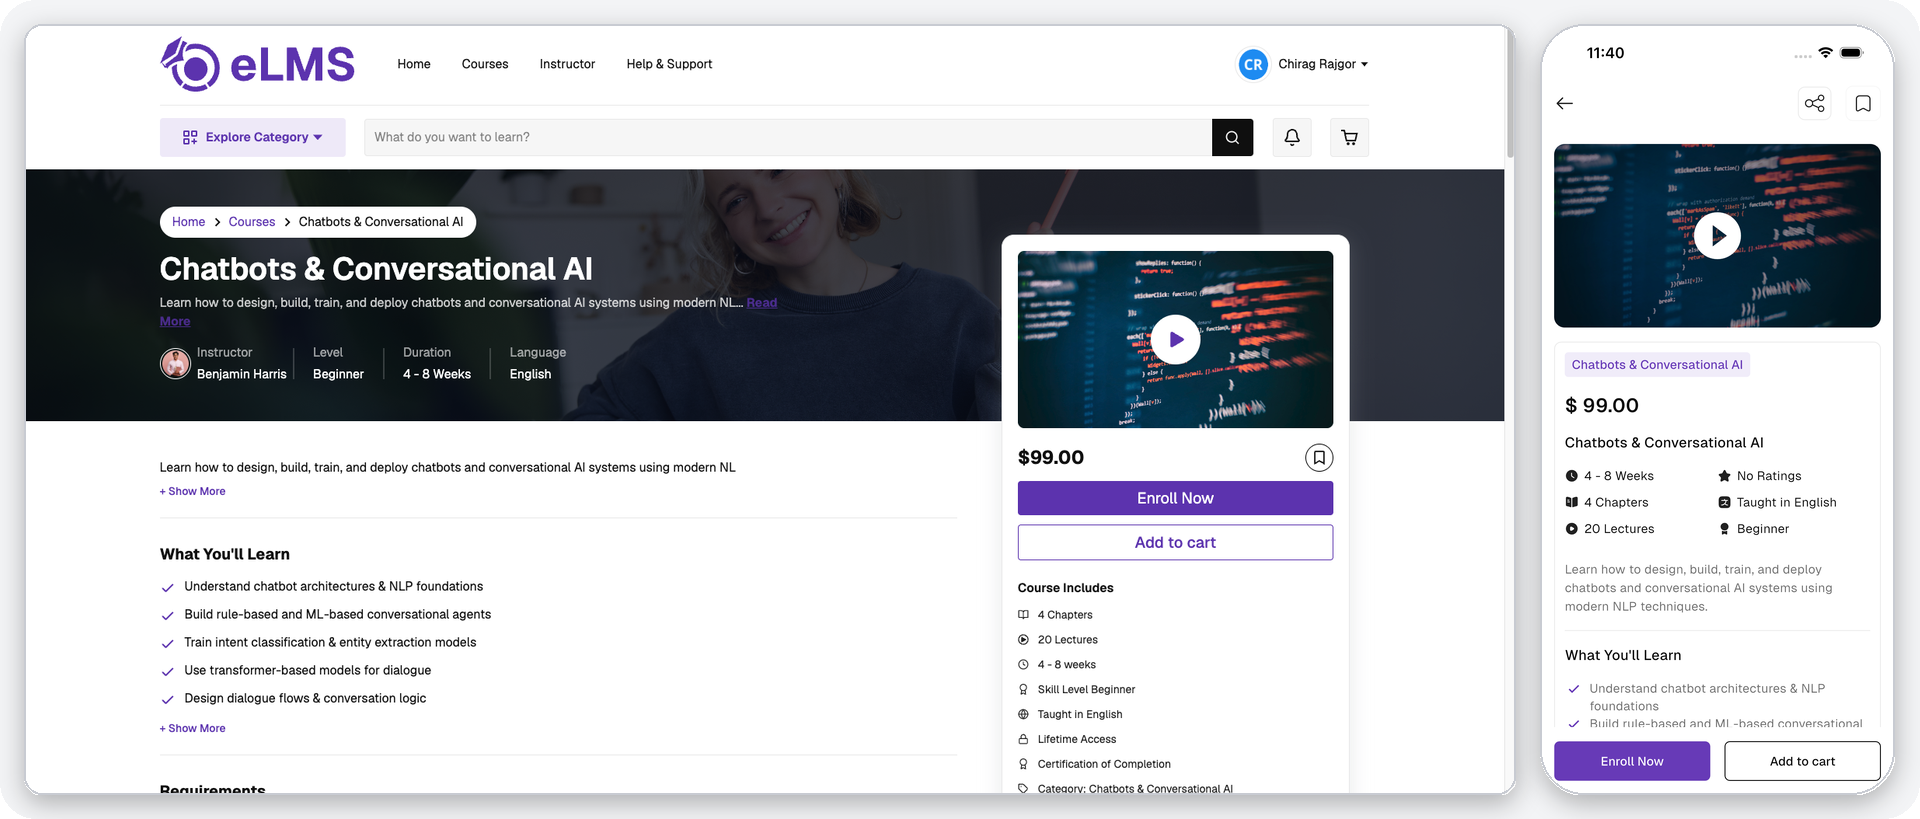This screenshot has width=1920, height=819.
Task: Open the Help & Support menu
Action: (669, 64)
